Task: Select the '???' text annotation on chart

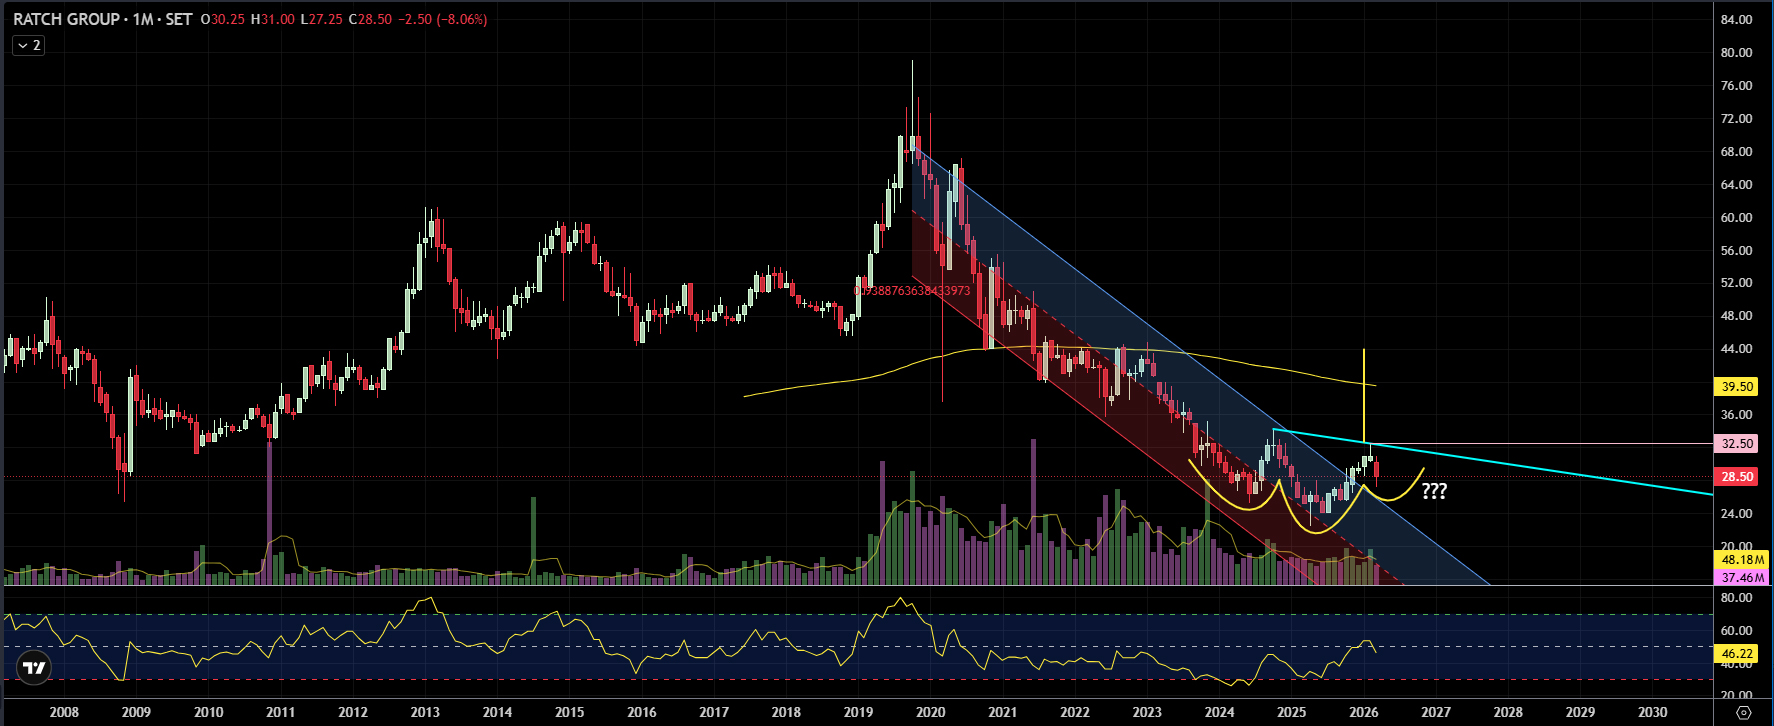Action: click(x=1434, y=491)
